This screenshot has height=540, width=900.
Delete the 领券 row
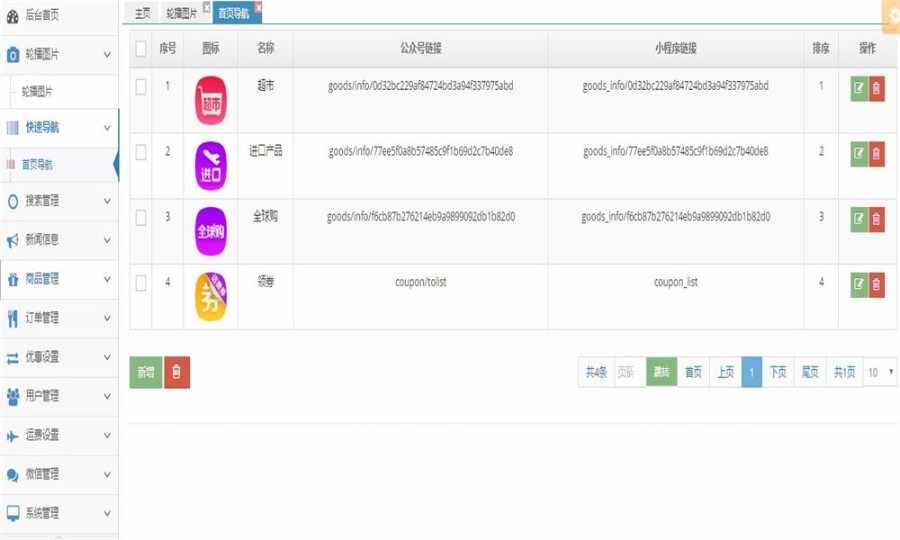[x=876, y=285]
